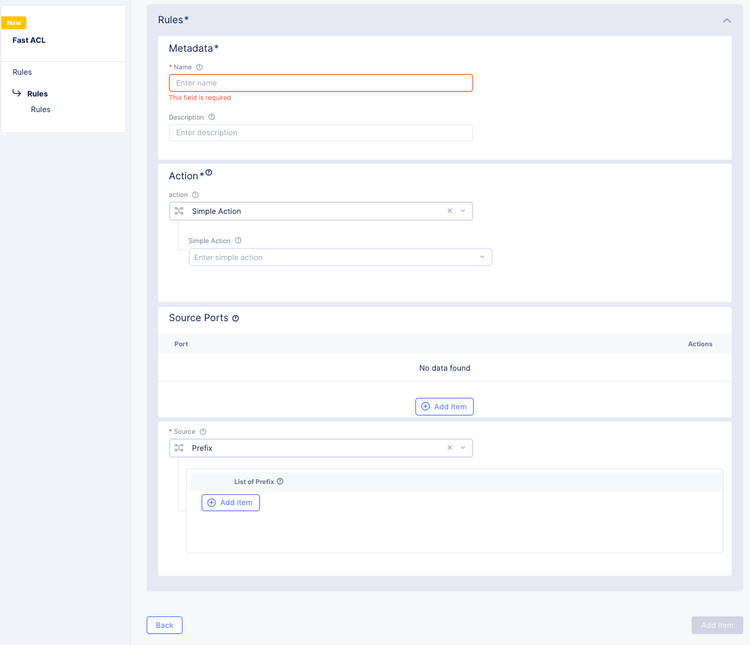Click the help icon beside Description
The width and height of the screenshot is (750, 645).
tap(211, 117)
